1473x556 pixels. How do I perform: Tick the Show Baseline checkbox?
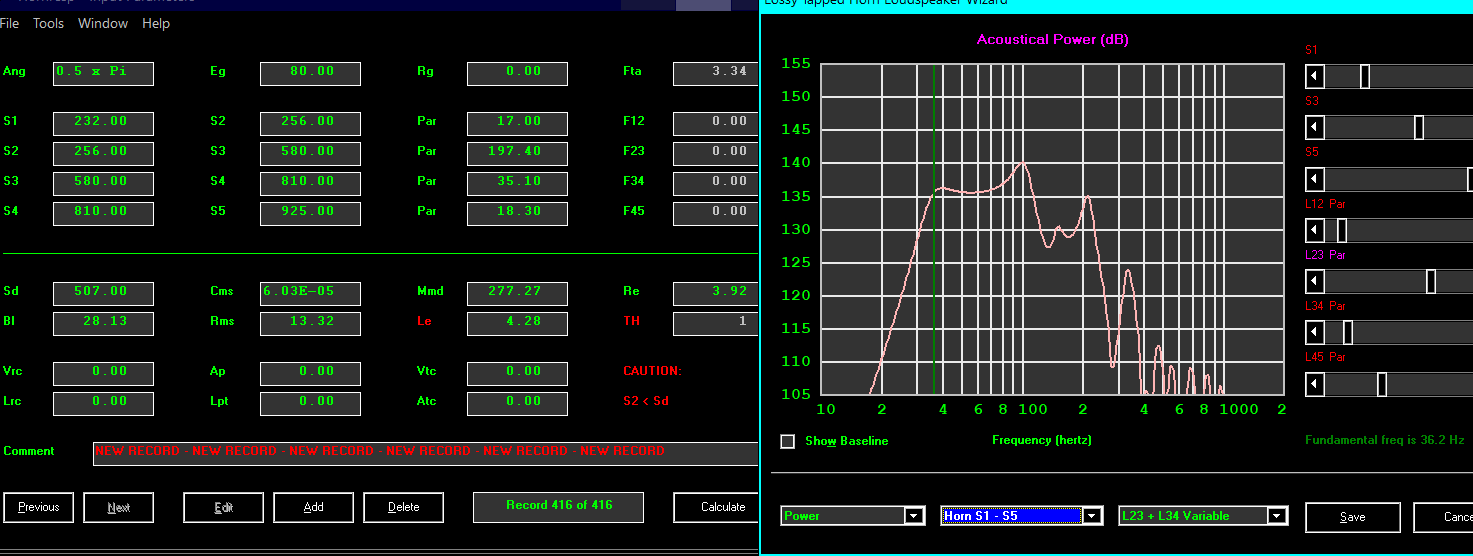[788, 441]
